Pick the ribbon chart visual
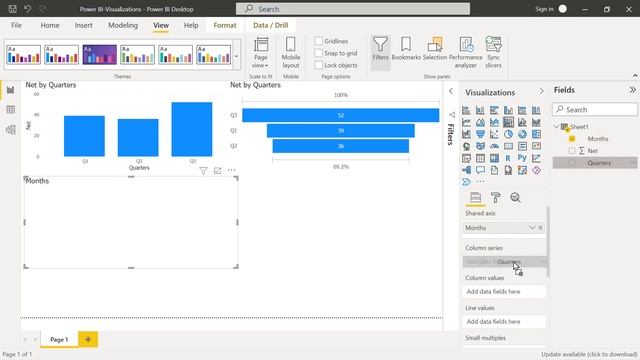The height and width of the screenshot is (360, 640). point(536,122)
